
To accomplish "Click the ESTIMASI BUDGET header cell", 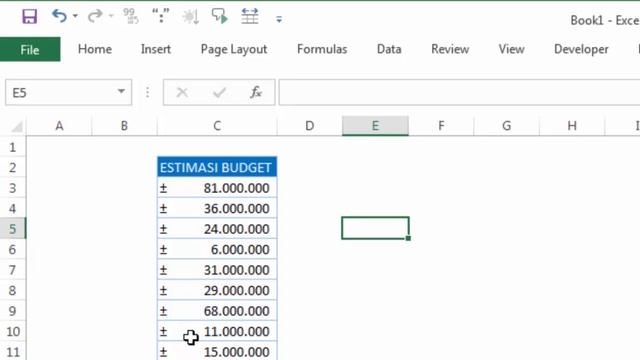I will 217,167.
